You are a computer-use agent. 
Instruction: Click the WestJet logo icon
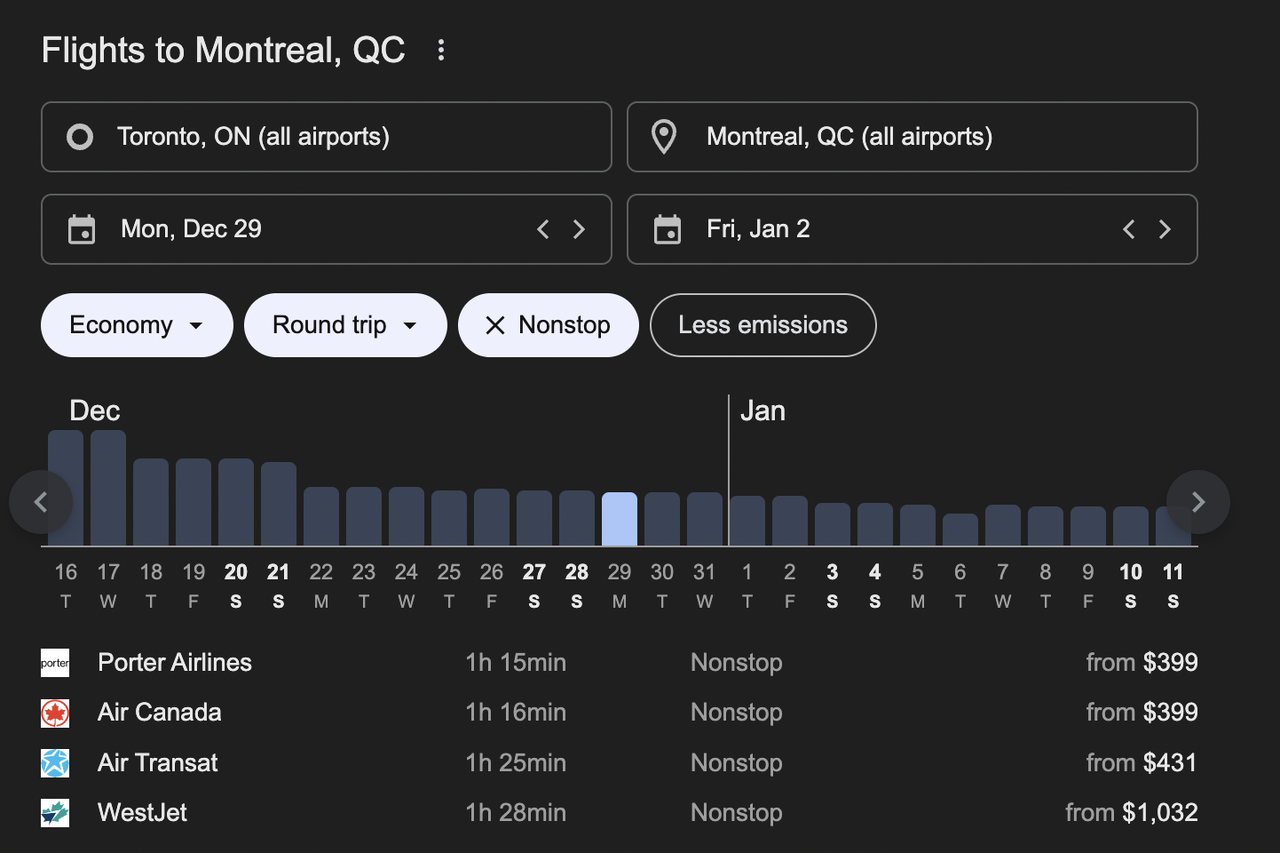(55, 812)
